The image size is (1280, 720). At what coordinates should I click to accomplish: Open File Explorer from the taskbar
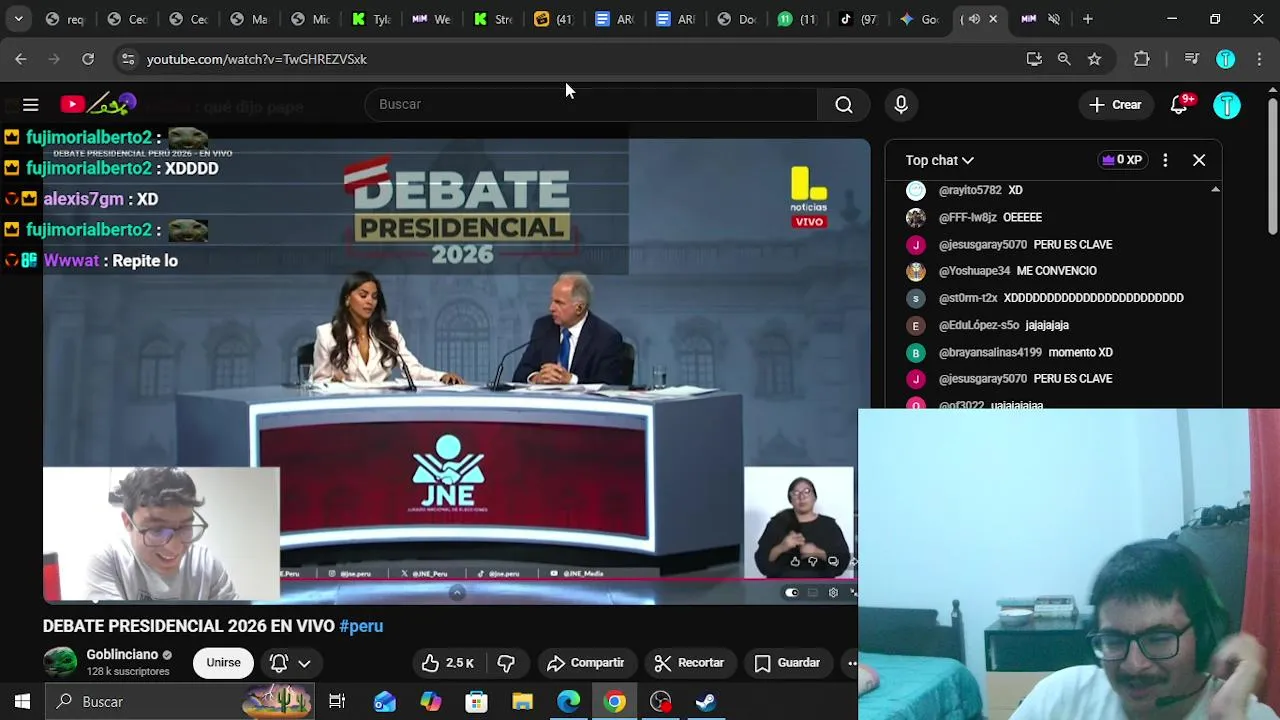pos(523,702)
